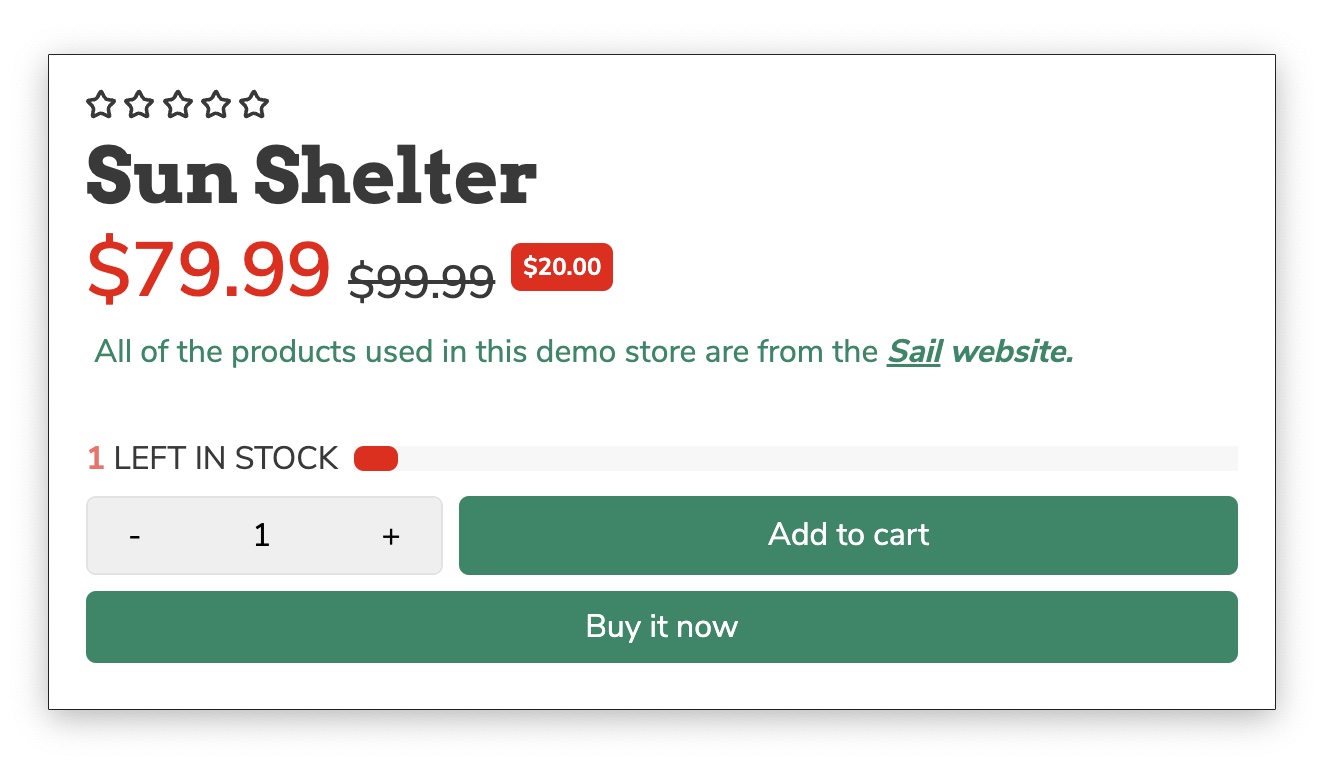
Task: Decrease quantity with the minus button
Action: (x=135, y=537)
